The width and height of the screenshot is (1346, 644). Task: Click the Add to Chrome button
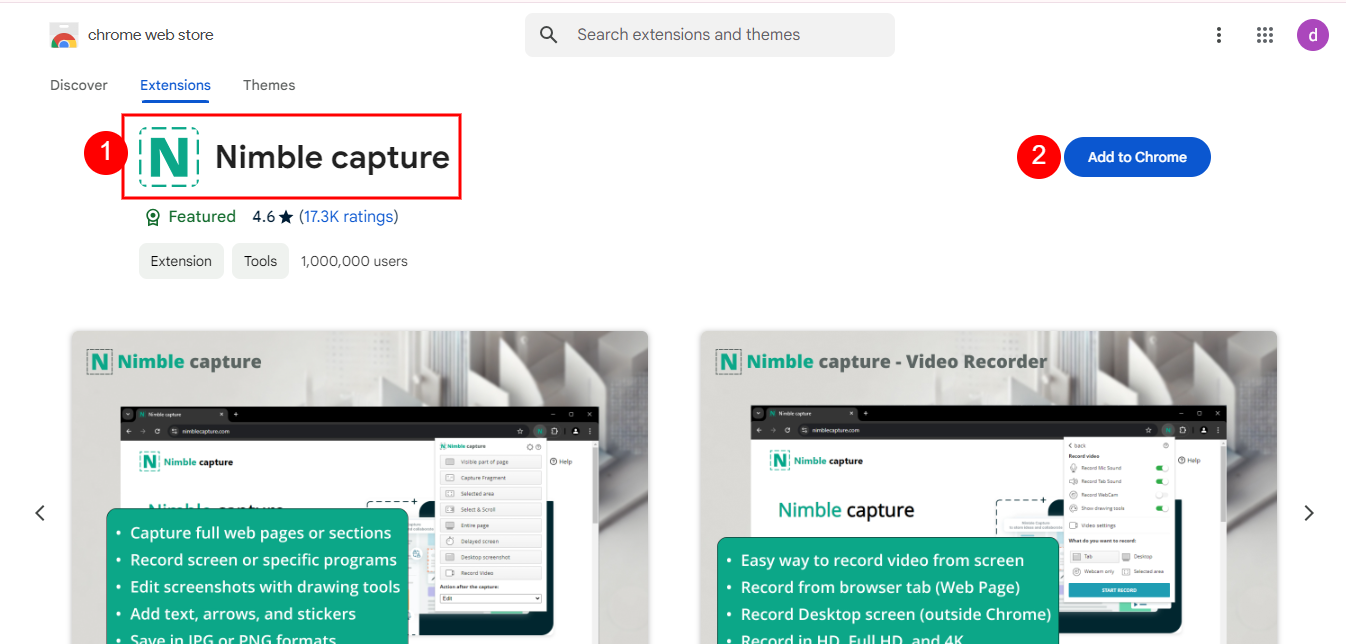tap(1137, 157)
